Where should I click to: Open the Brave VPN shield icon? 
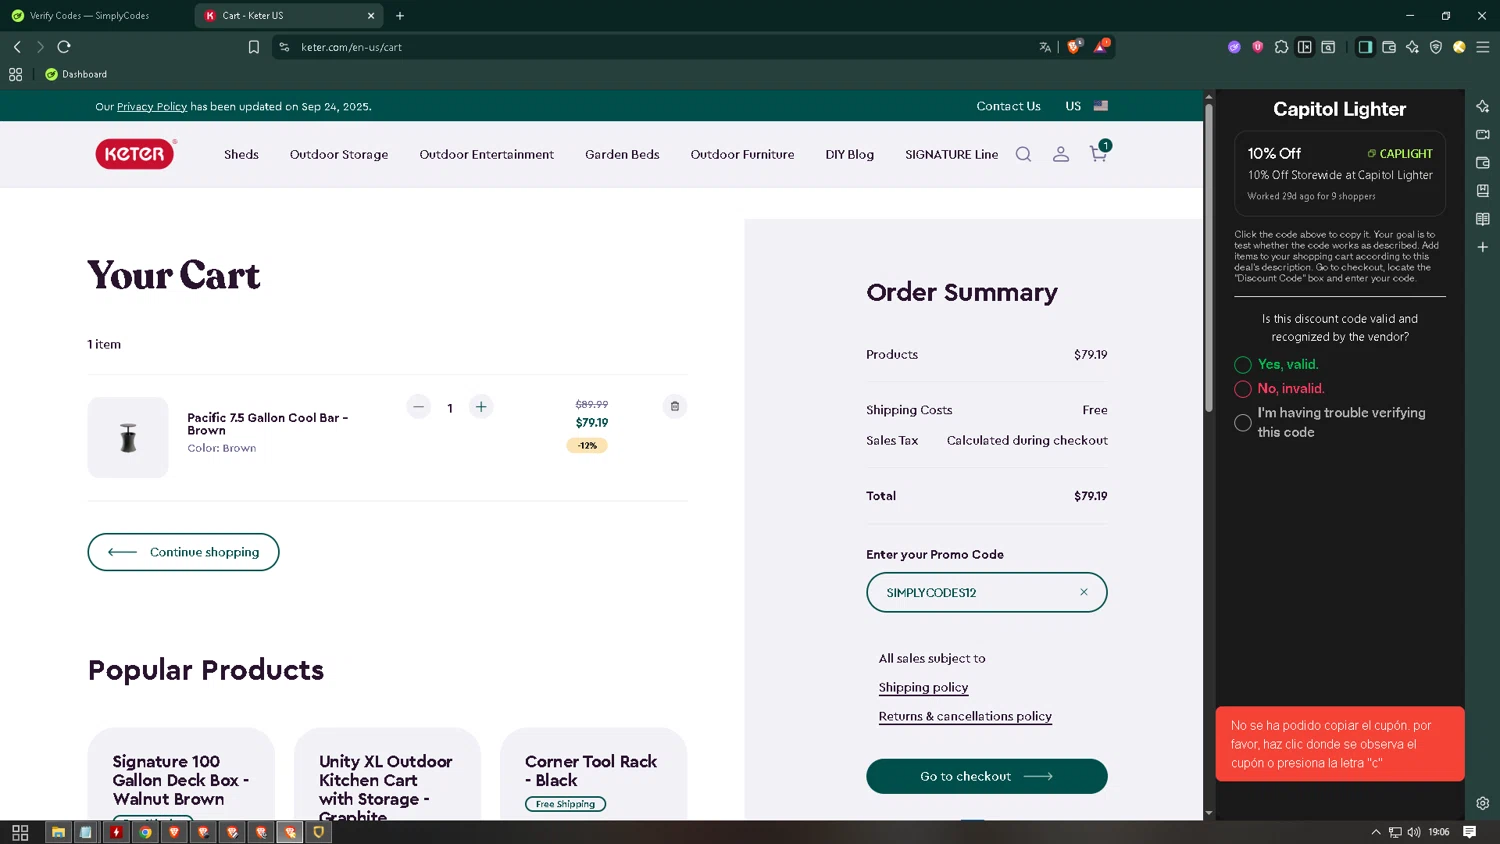pos(1436,47)
